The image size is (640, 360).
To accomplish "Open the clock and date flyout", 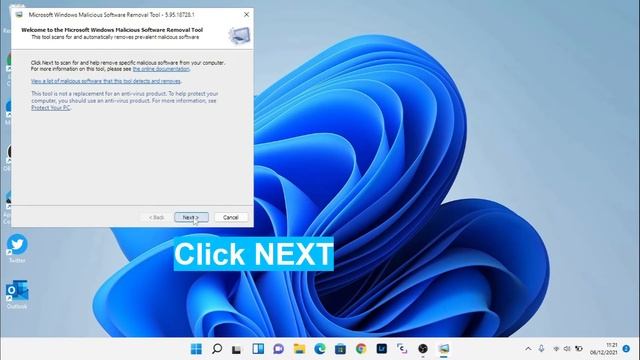I will pyautogui.click(x=603, y=349).
